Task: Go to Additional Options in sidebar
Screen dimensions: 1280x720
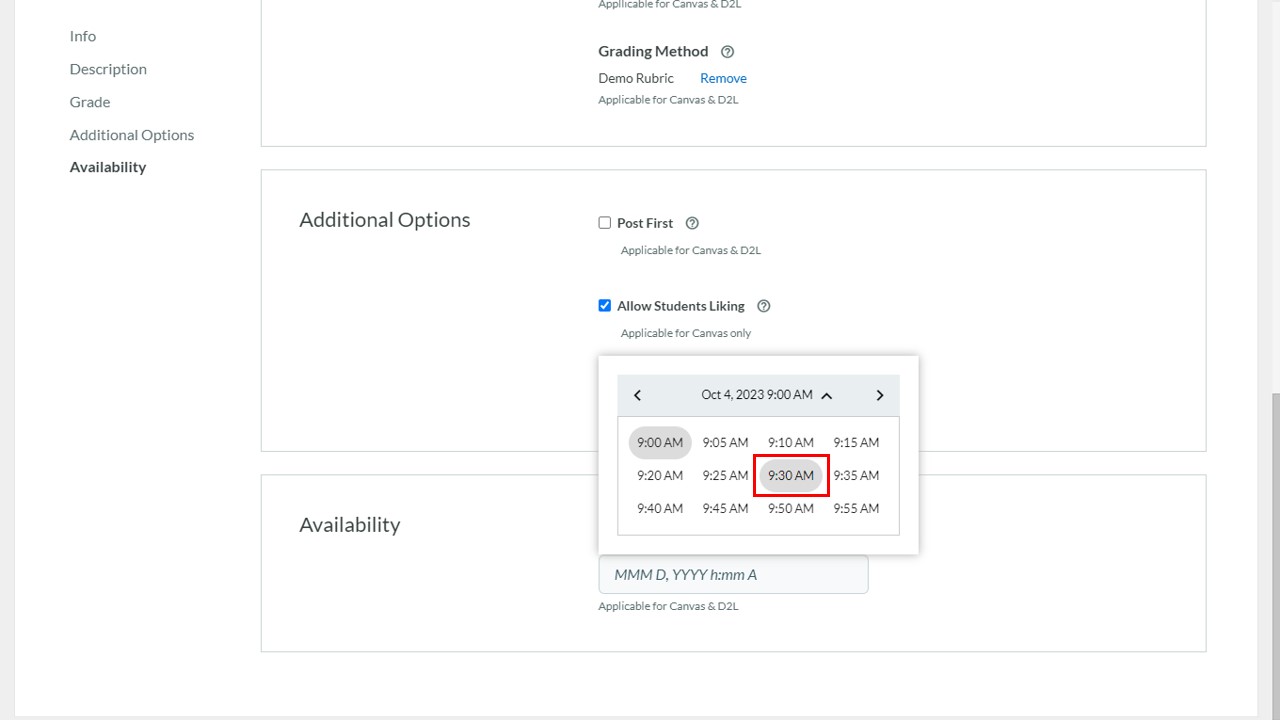Action: (x=132, y=135)
